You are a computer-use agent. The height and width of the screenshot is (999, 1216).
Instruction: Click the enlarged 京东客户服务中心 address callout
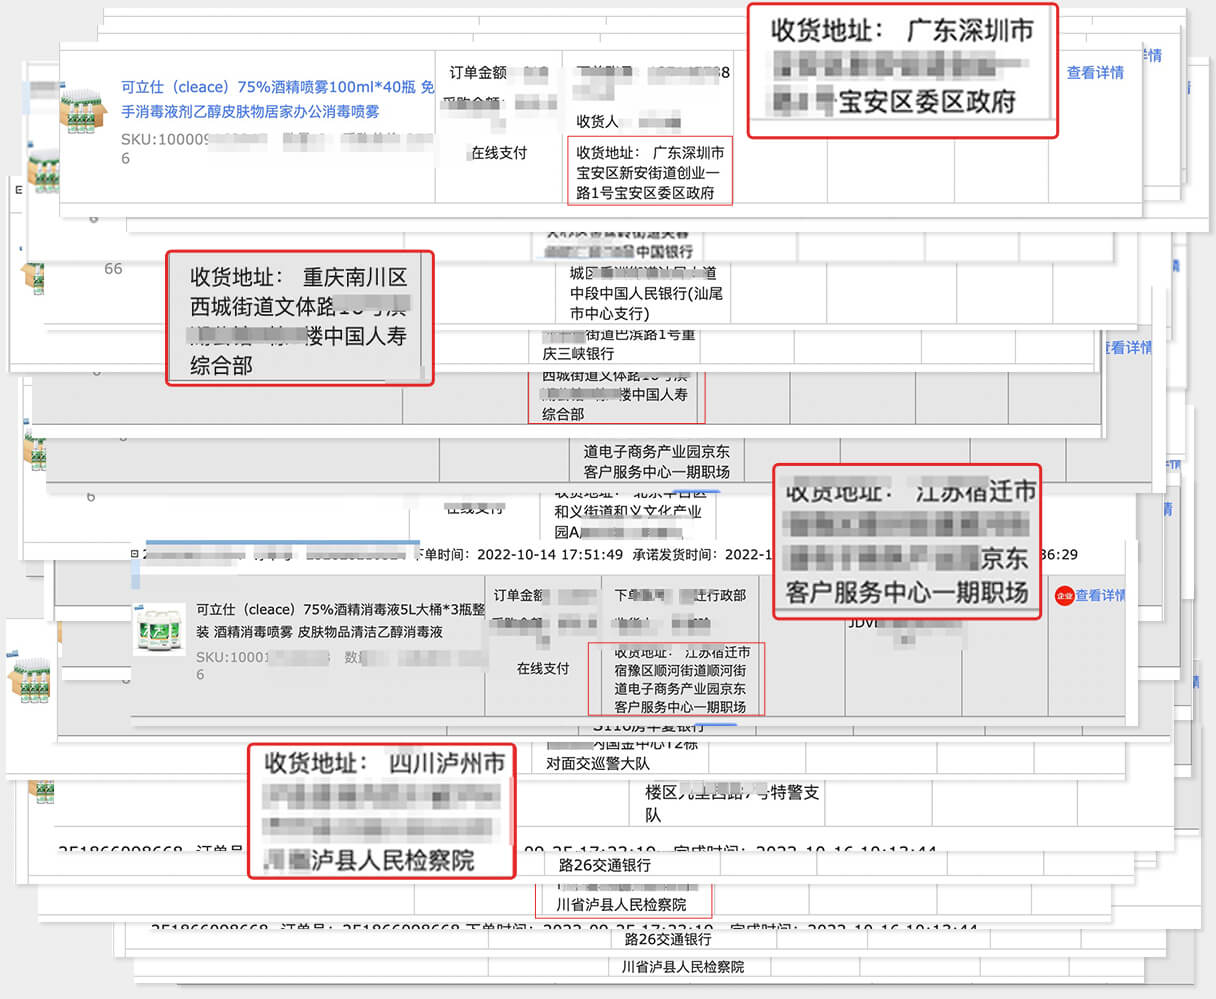(x=907, y=542)
